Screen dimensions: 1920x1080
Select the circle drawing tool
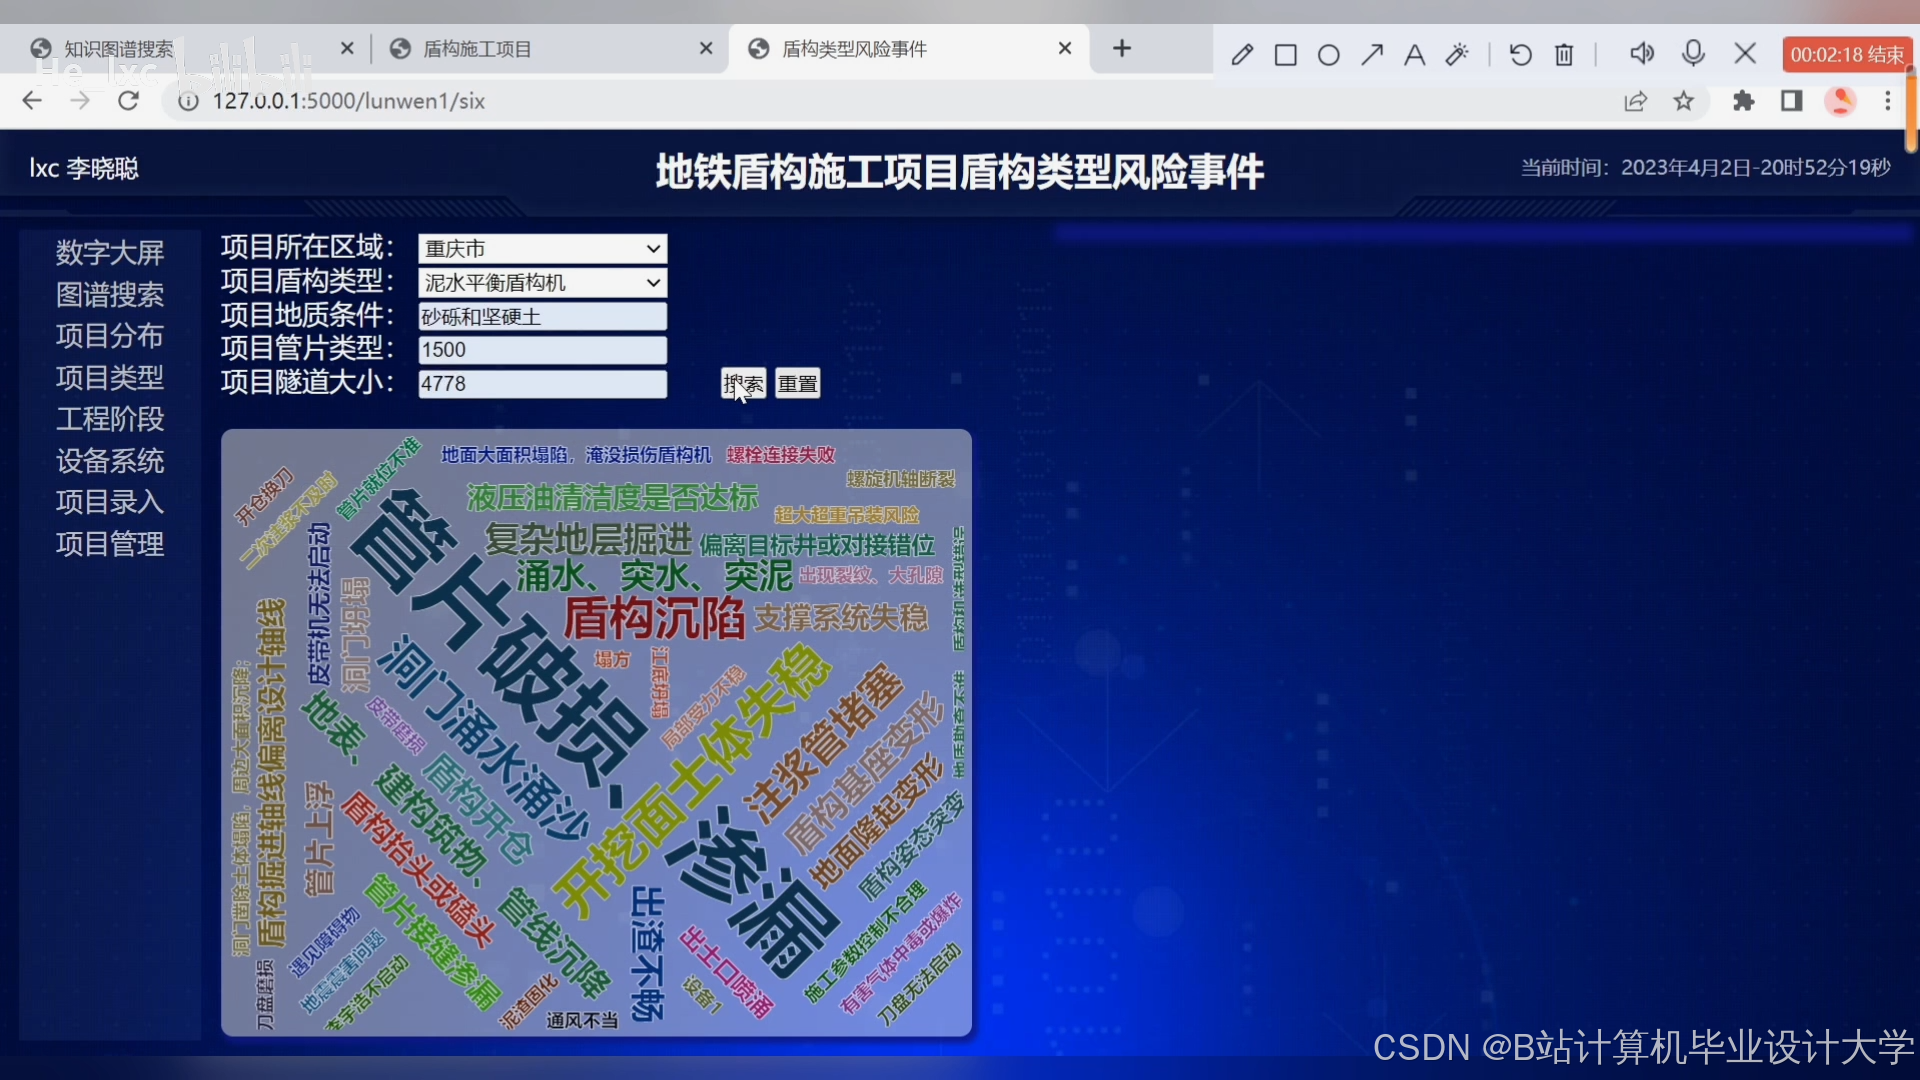point(1328,55)
